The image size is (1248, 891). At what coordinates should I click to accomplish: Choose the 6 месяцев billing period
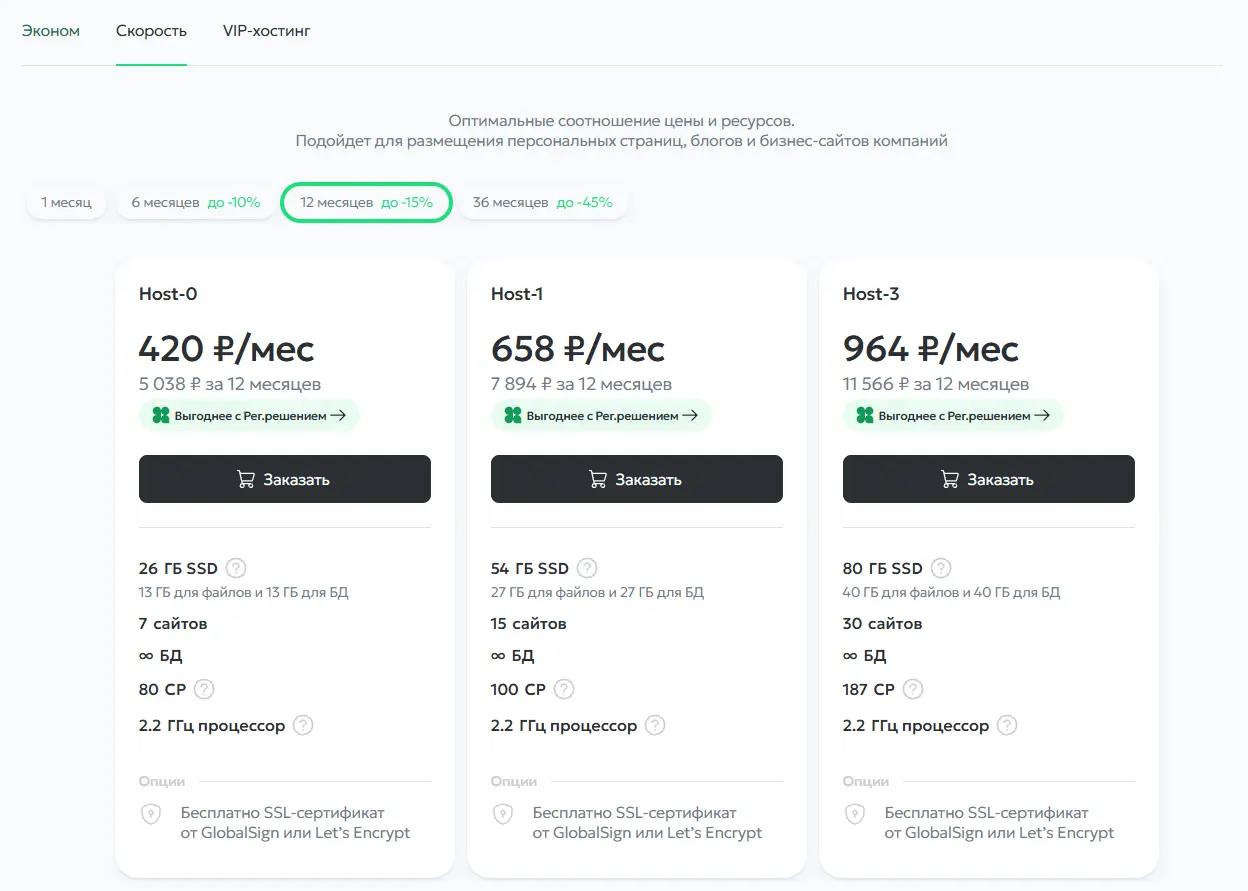click(196, 202)
